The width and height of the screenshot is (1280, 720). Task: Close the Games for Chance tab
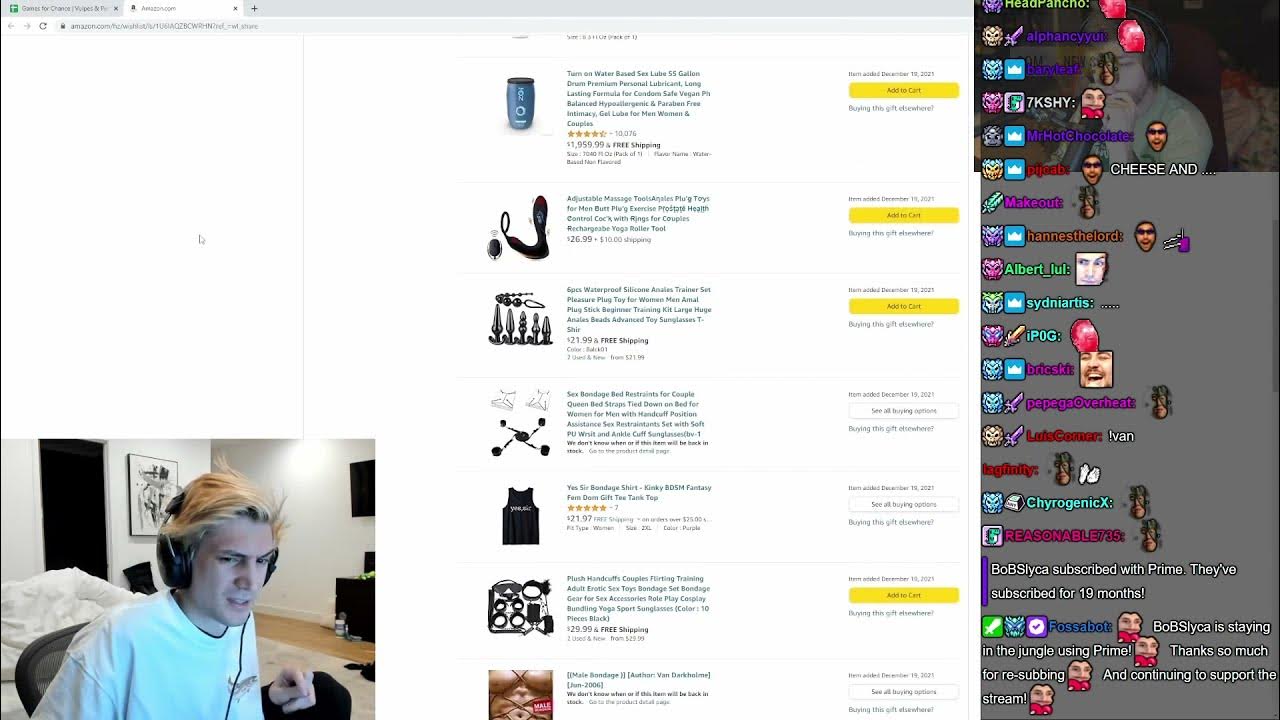point(116,8)
